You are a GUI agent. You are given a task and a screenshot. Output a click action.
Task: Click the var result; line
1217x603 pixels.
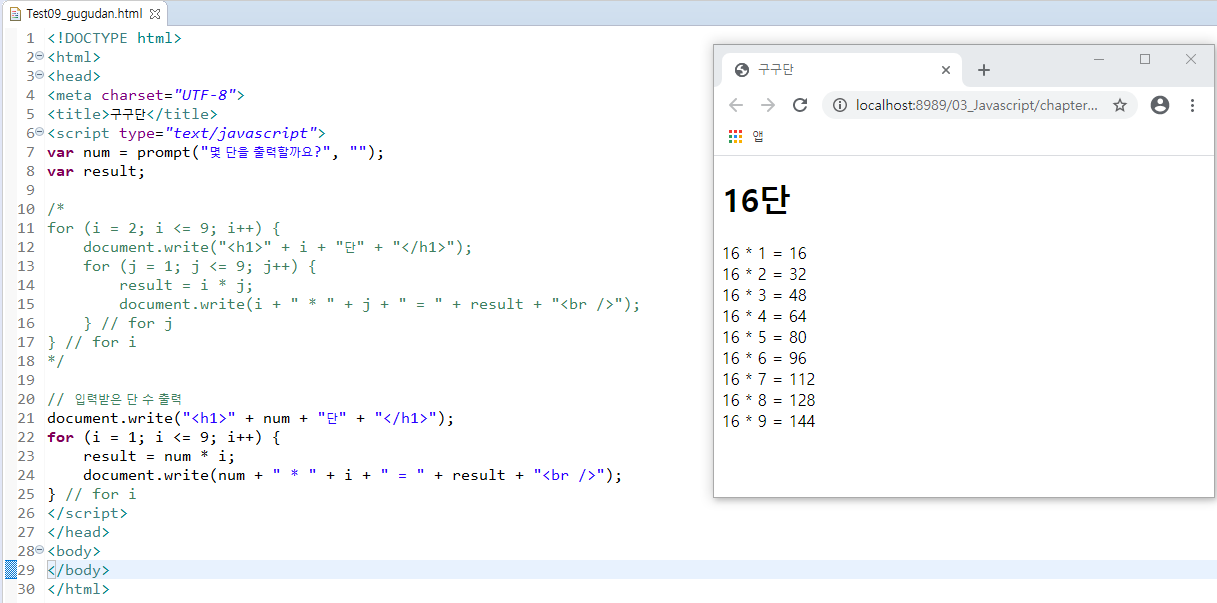coord(96,171)
